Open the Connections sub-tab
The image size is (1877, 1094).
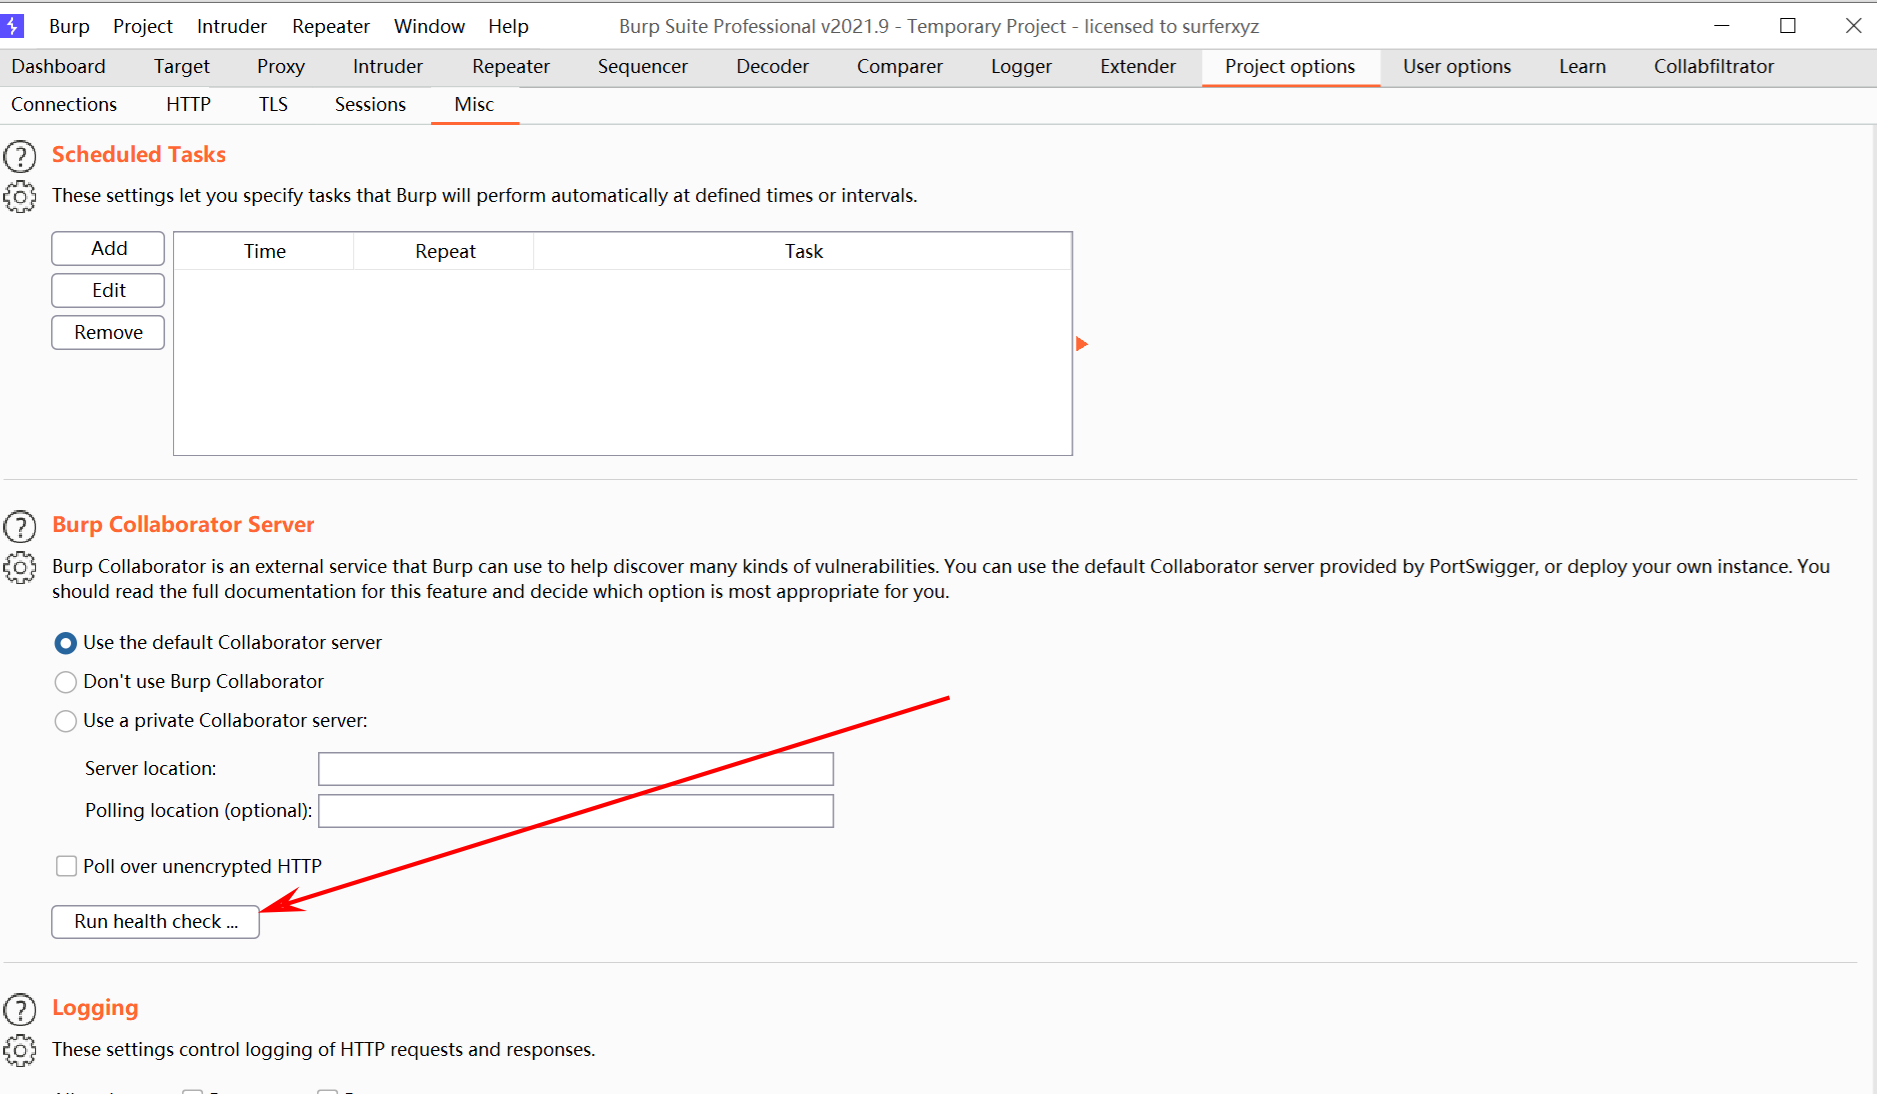[64, 104]
